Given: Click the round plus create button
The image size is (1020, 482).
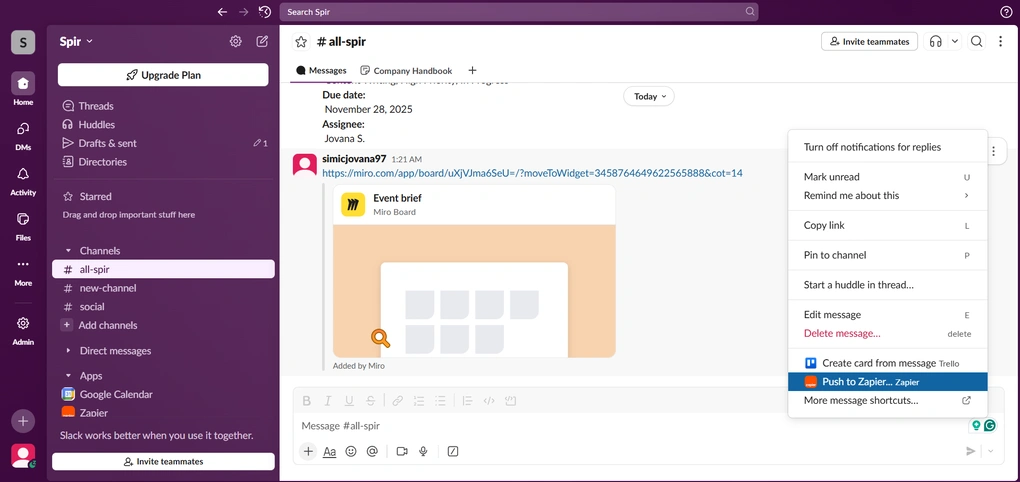Looking at the screenshot, I should click(x=23, y=421).
